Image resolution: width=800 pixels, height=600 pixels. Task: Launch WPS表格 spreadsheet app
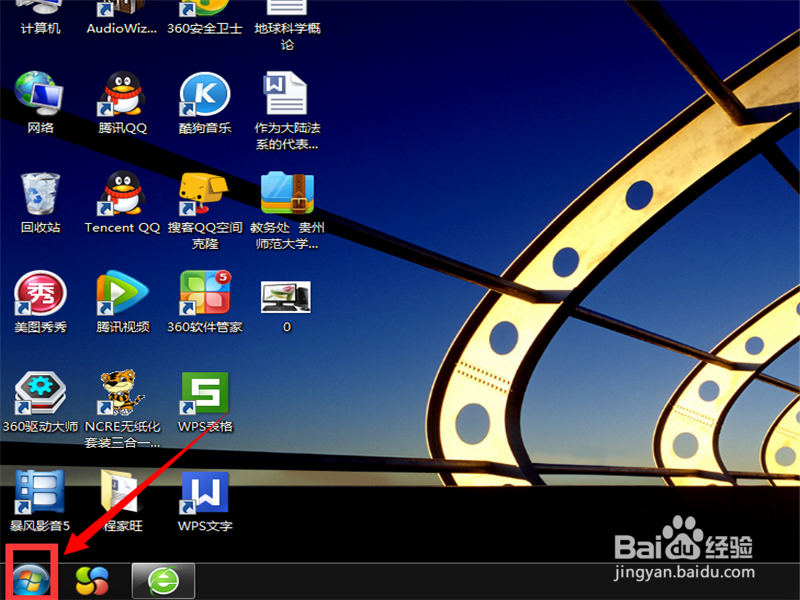[x=205, y=401]
